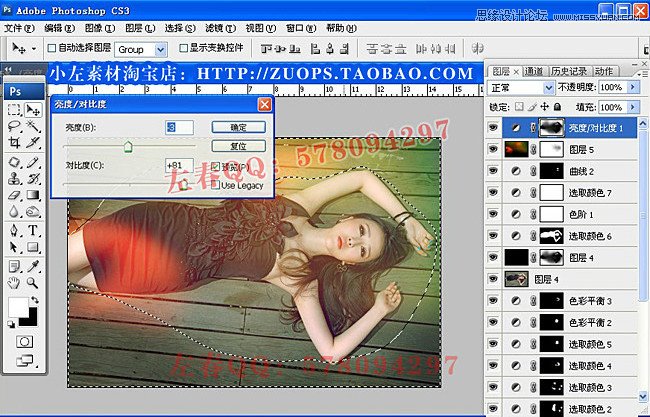650x417 pixels.
Task: Open Layers panel options menu
Action: 644,74
